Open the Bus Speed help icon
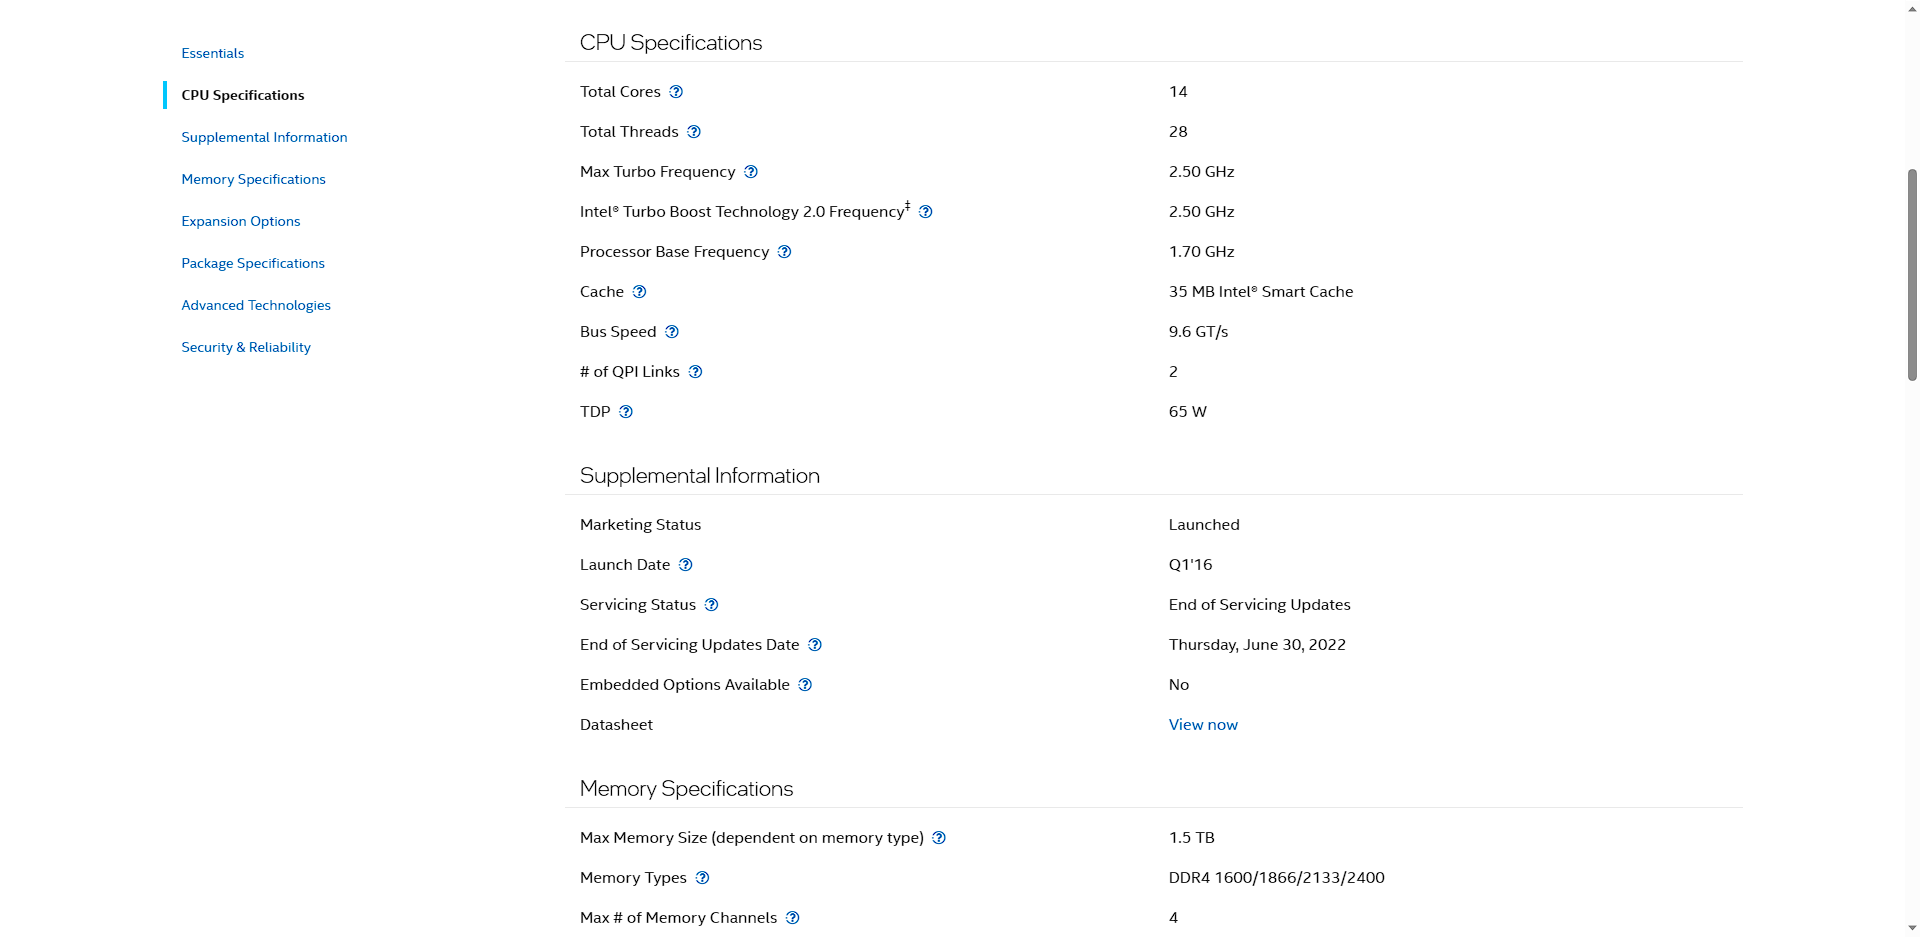 pyautogui.click(x=672, y=332)
